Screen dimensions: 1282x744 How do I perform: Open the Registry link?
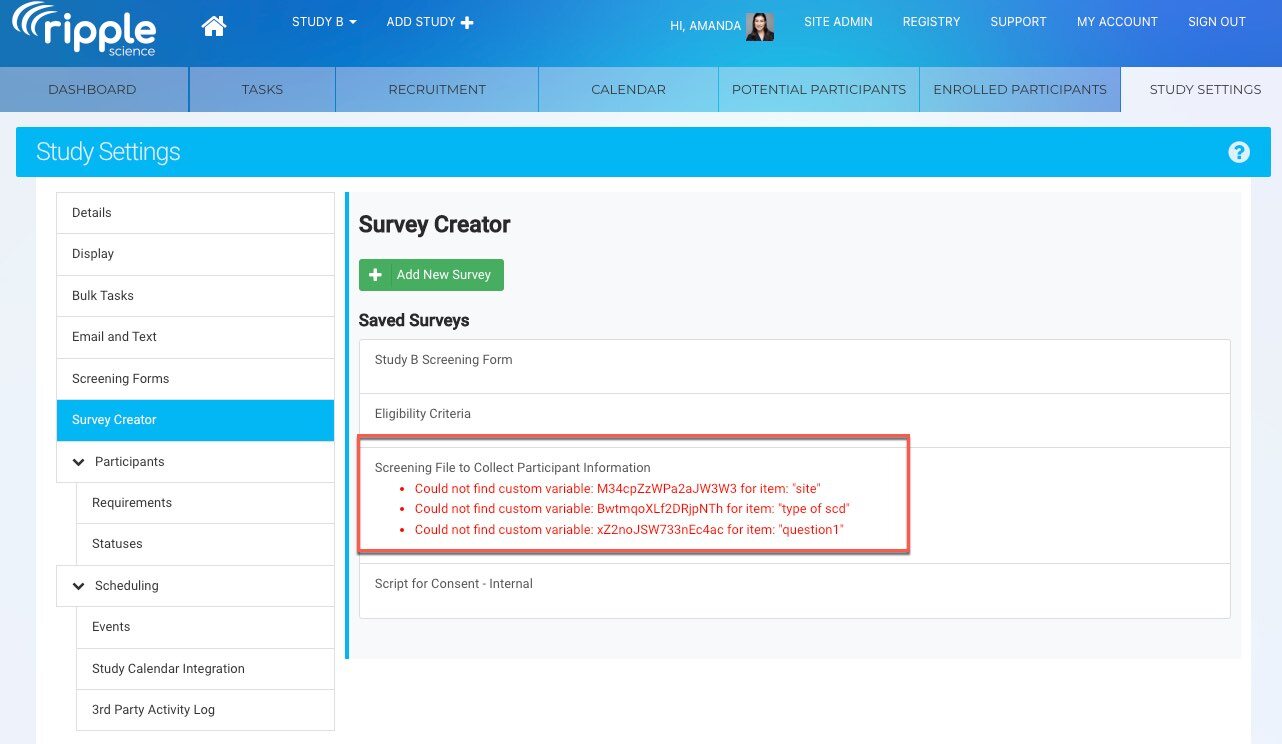pos(931,22)
